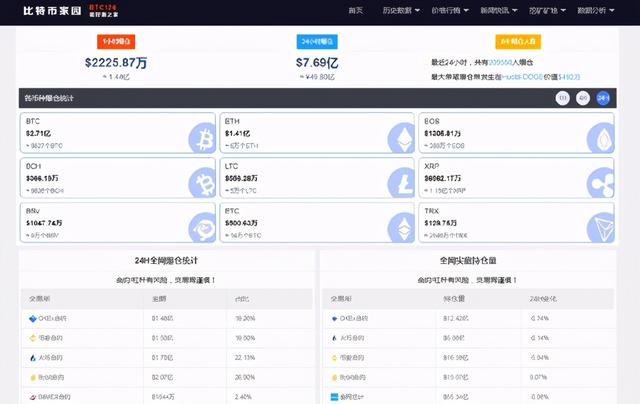The height and width of the screenshot is (404, 640).
Task: Select the 4H time range toggle
Action: [583, 98]
